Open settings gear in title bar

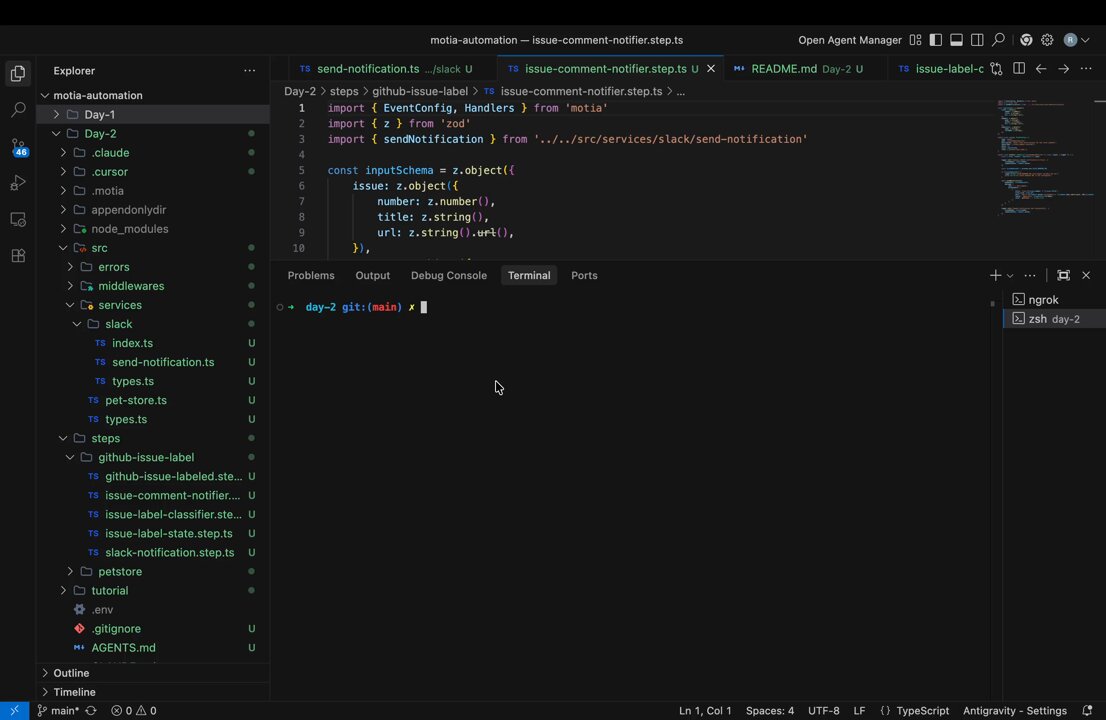pyautogui.click(x=1047, y=40)
